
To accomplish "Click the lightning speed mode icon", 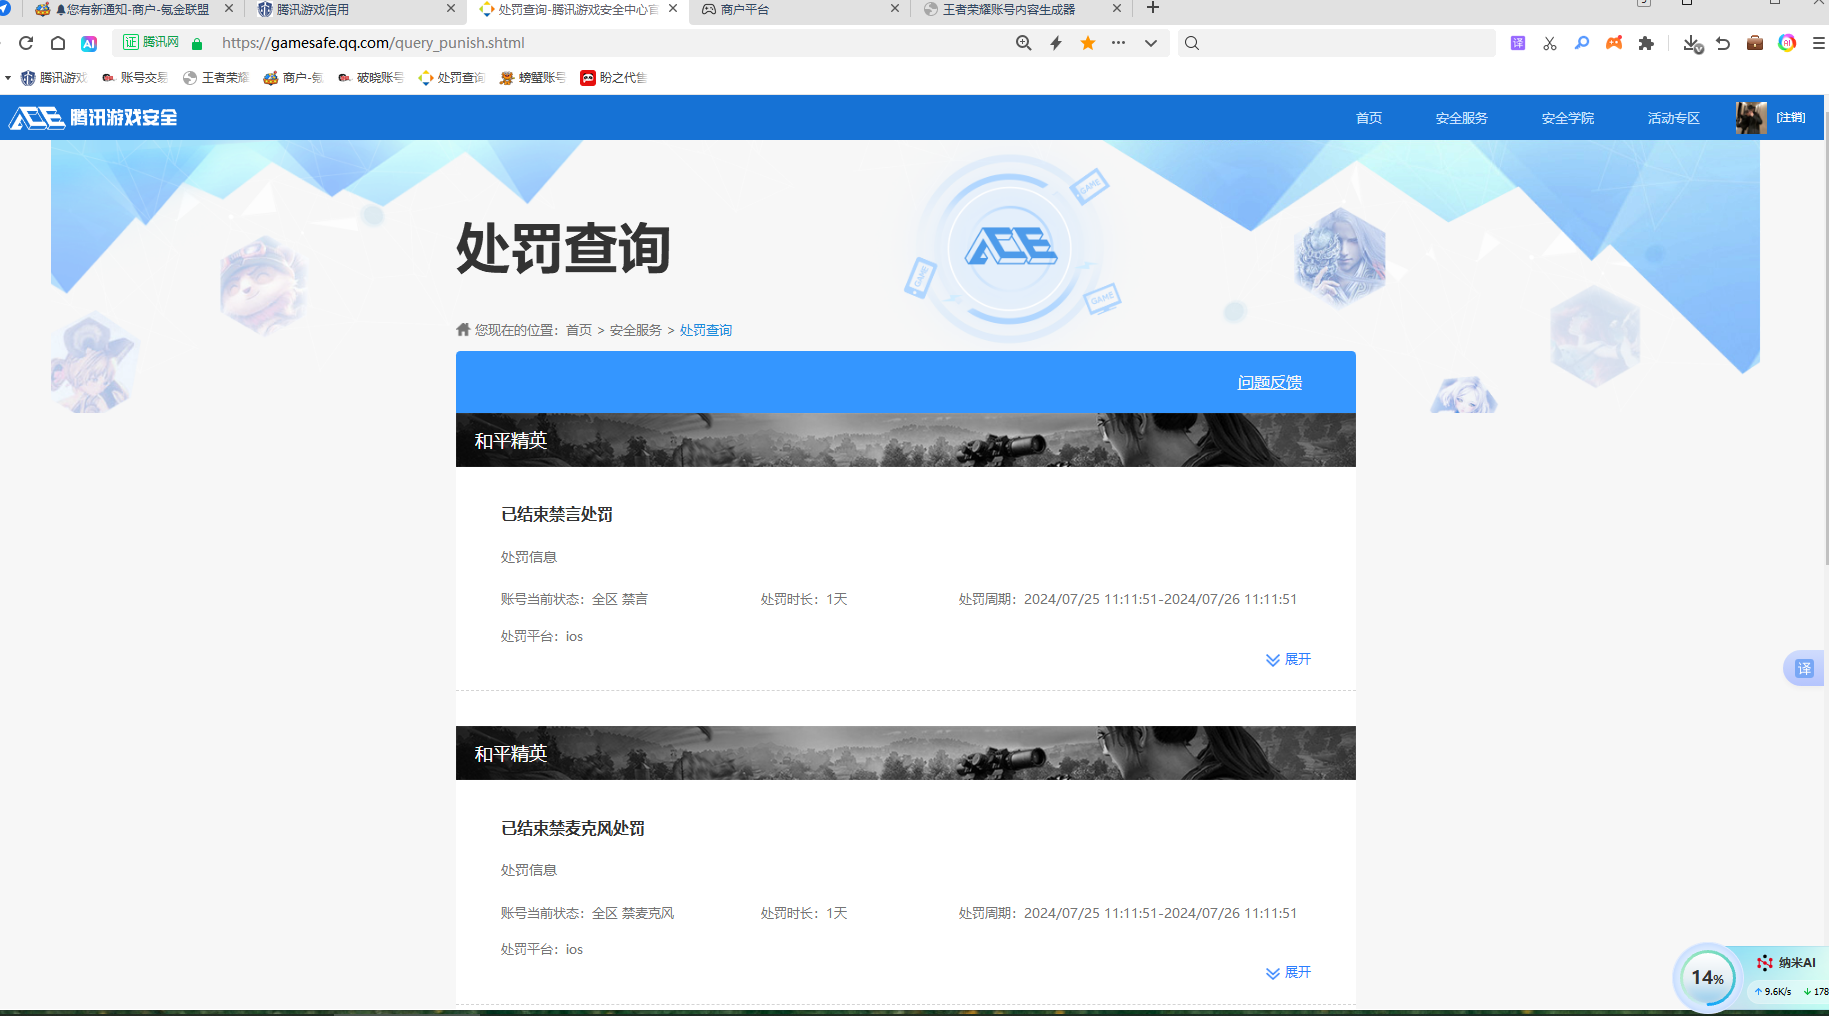I will coord(1056,43).
